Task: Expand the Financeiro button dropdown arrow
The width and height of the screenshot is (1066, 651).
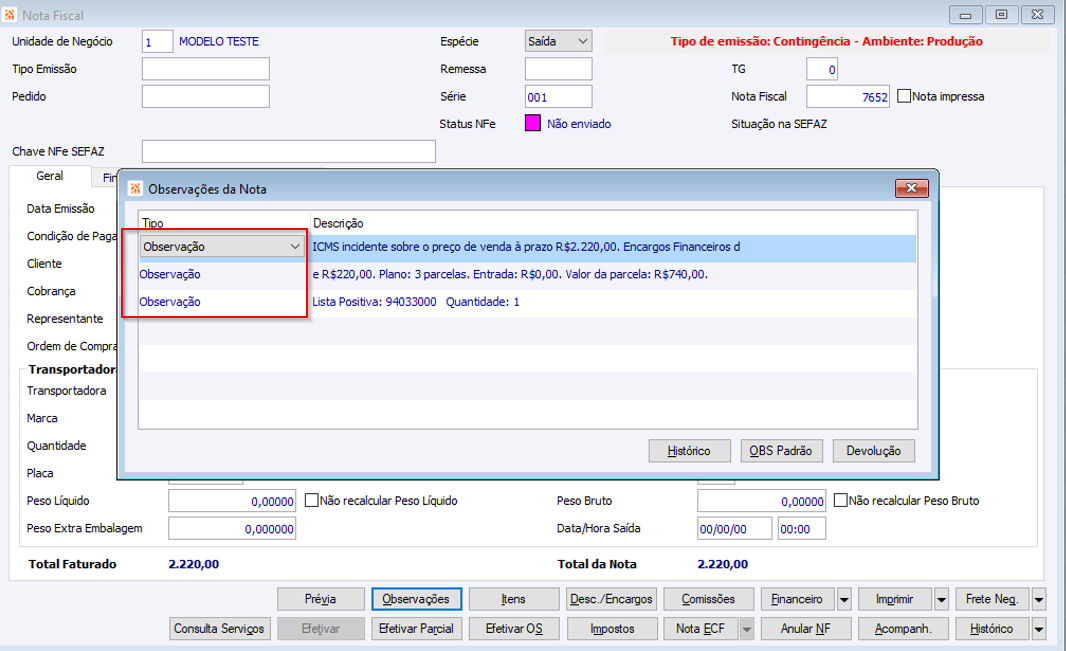Action: pos(844,599)
